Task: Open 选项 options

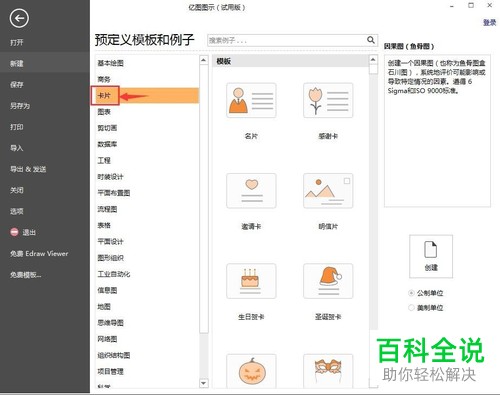Action: 17,211
